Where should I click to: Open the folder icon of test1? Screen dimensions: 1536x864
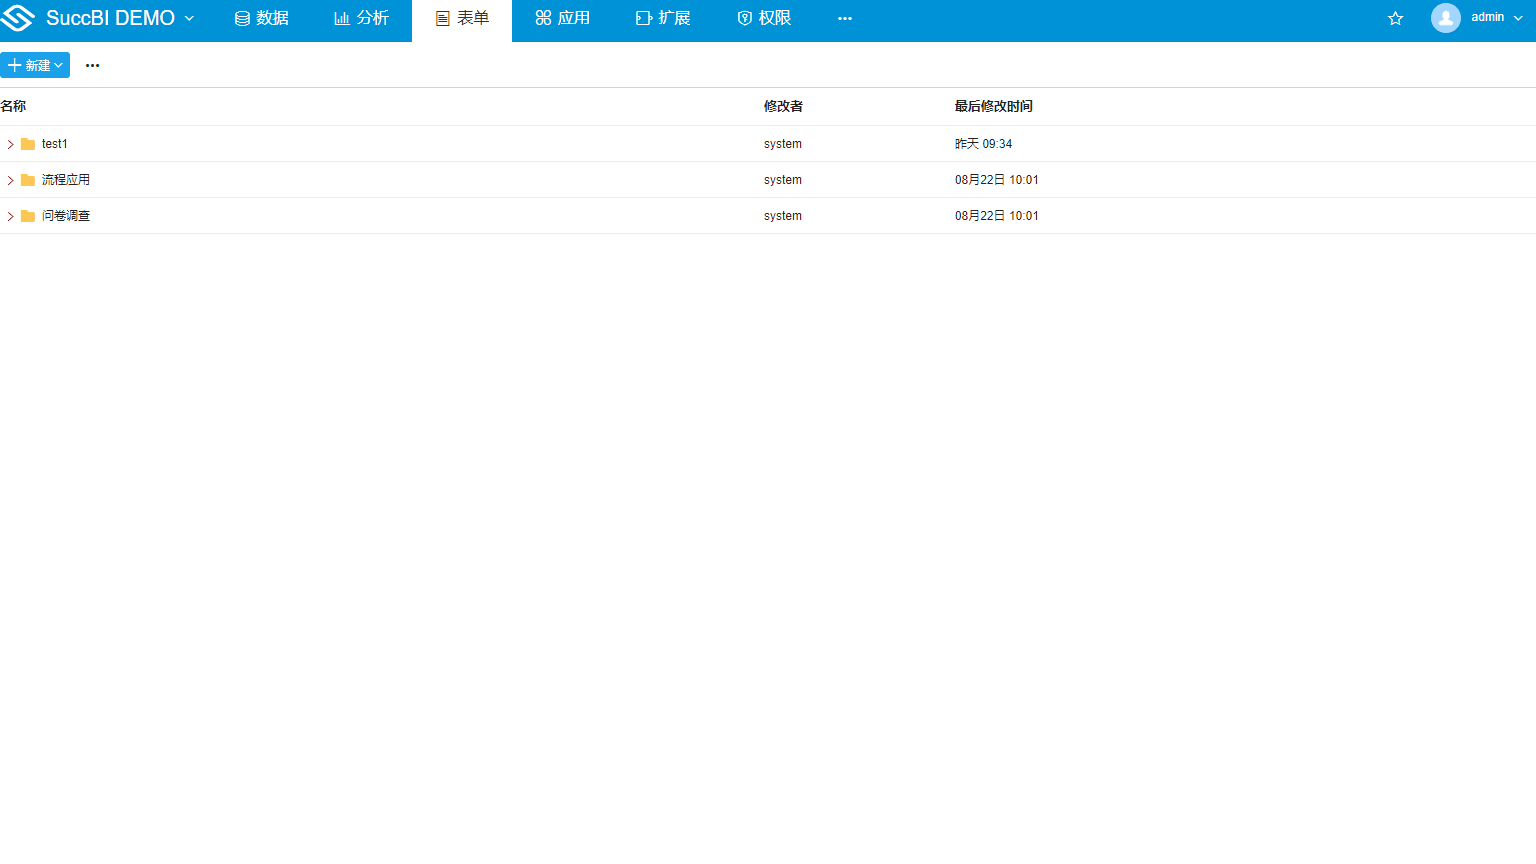(x=27, y=143)
